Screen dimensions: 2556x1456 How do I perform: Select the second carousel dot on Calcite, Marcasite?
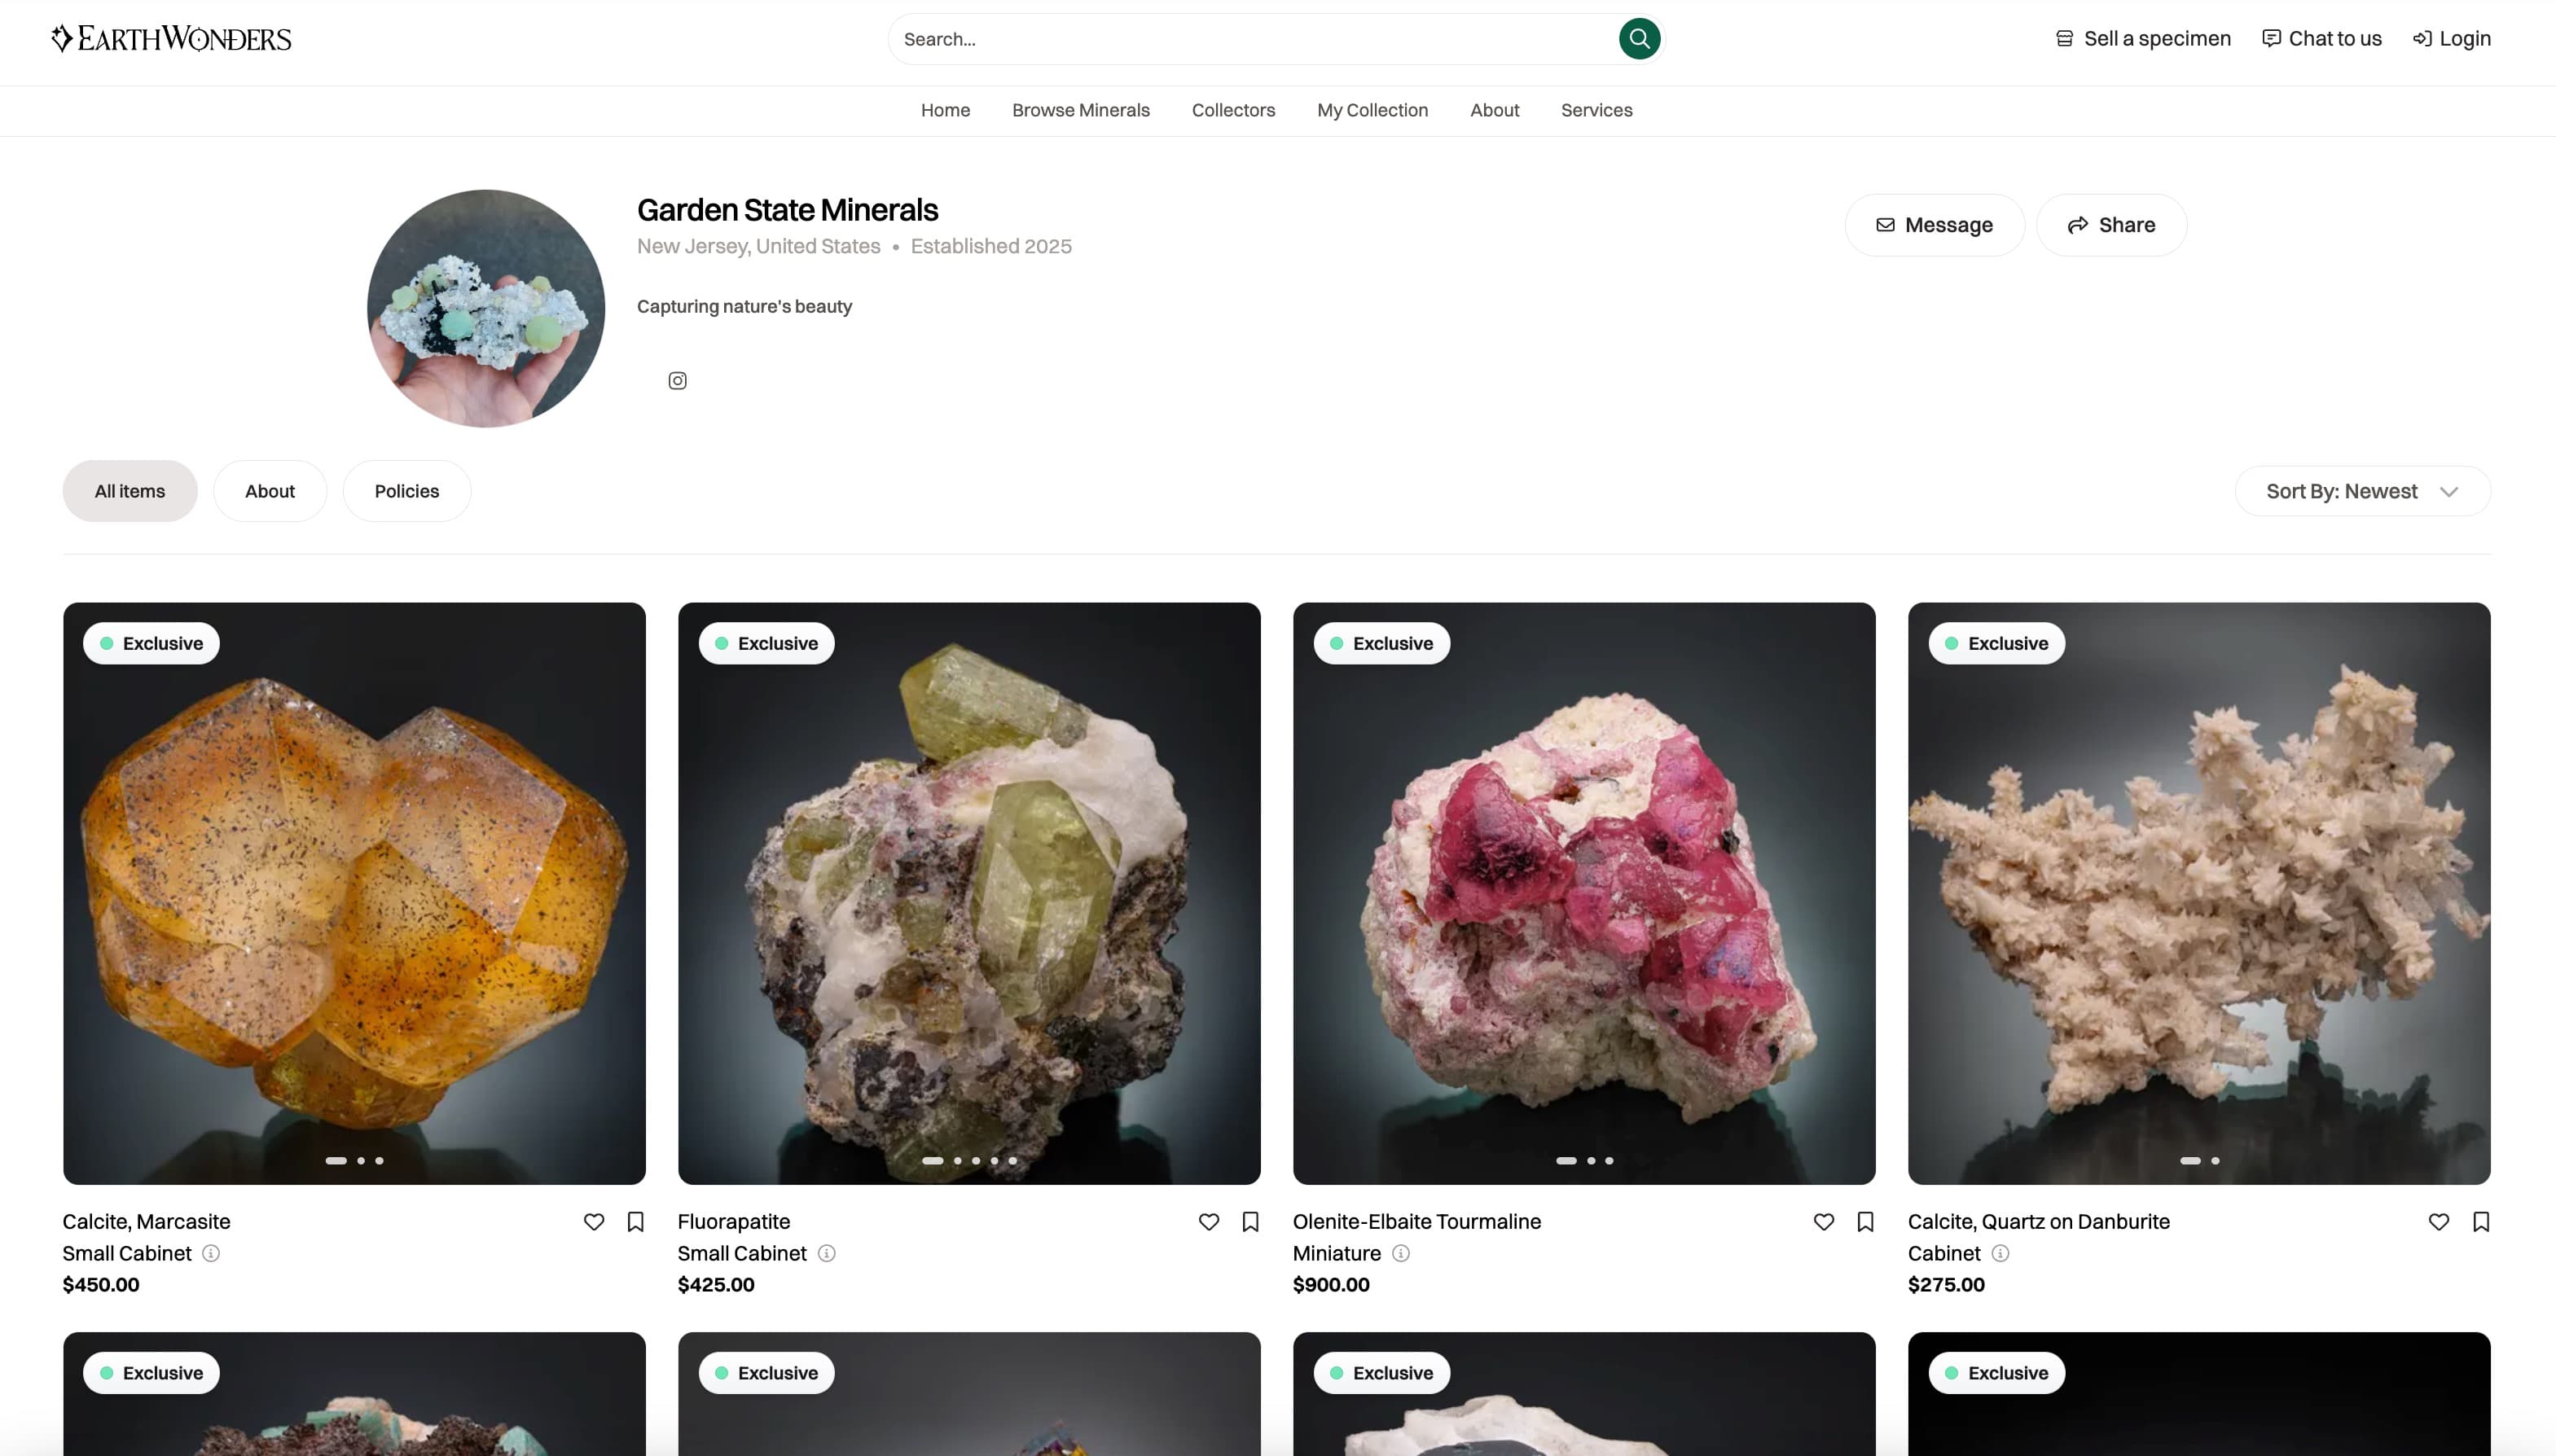point(360,1160)
